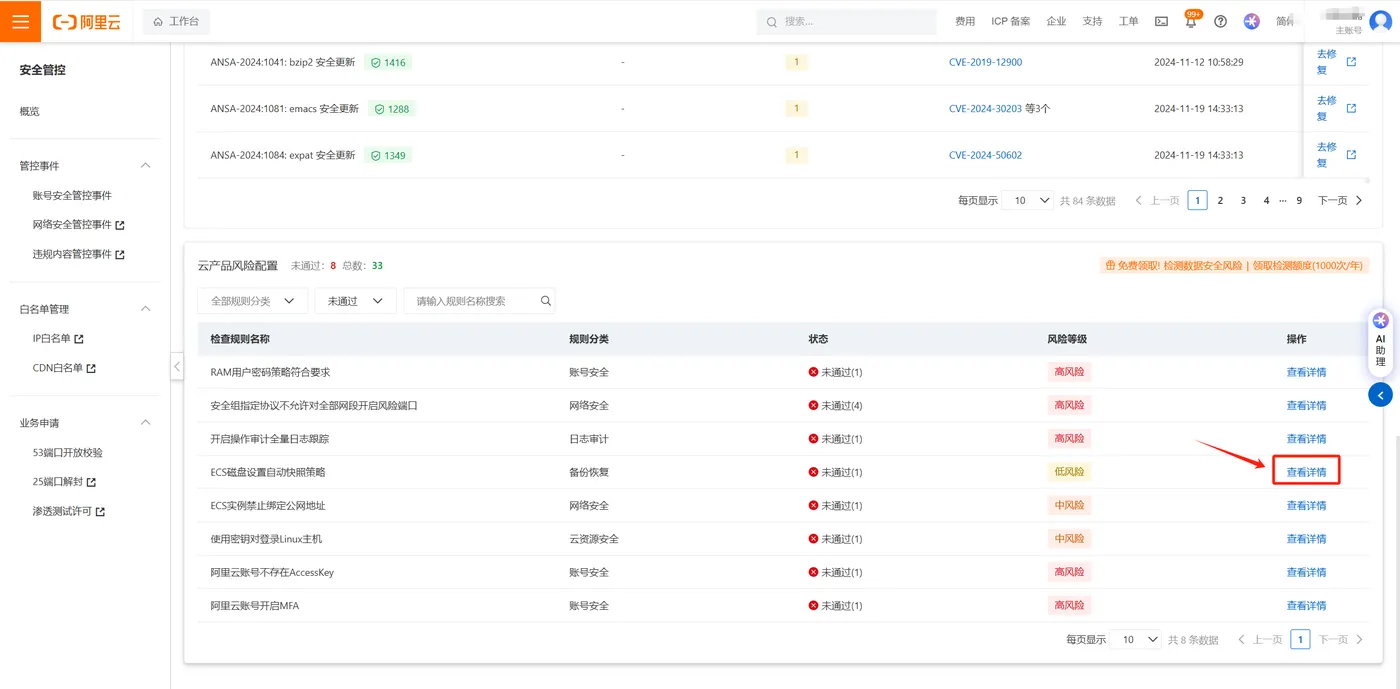Open 网络安全管控事件 external link
This screenshot has height=689, width=1400.
pos(78,225)
